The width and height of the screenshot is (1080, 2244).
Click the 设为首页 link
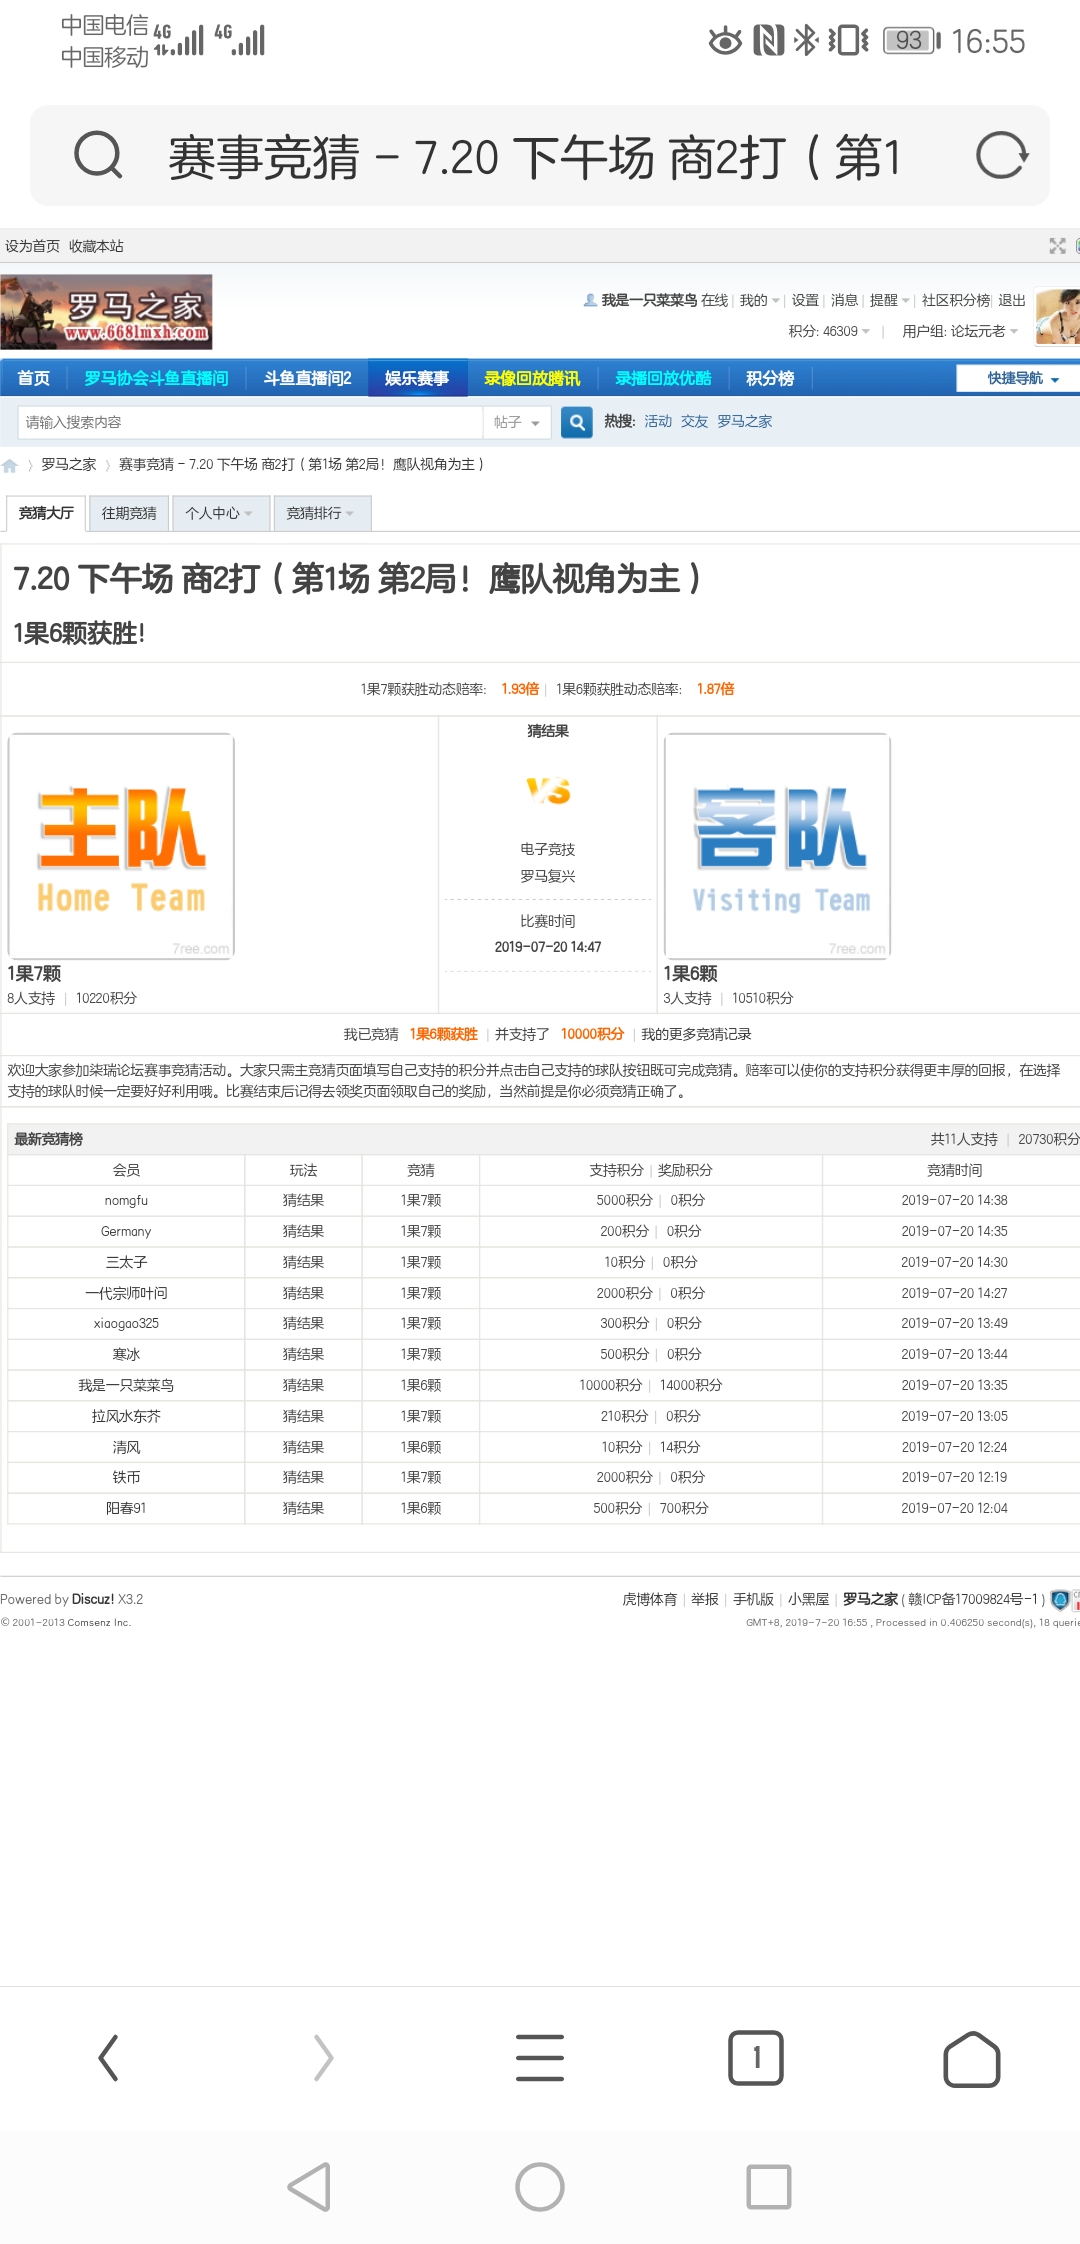32,246
